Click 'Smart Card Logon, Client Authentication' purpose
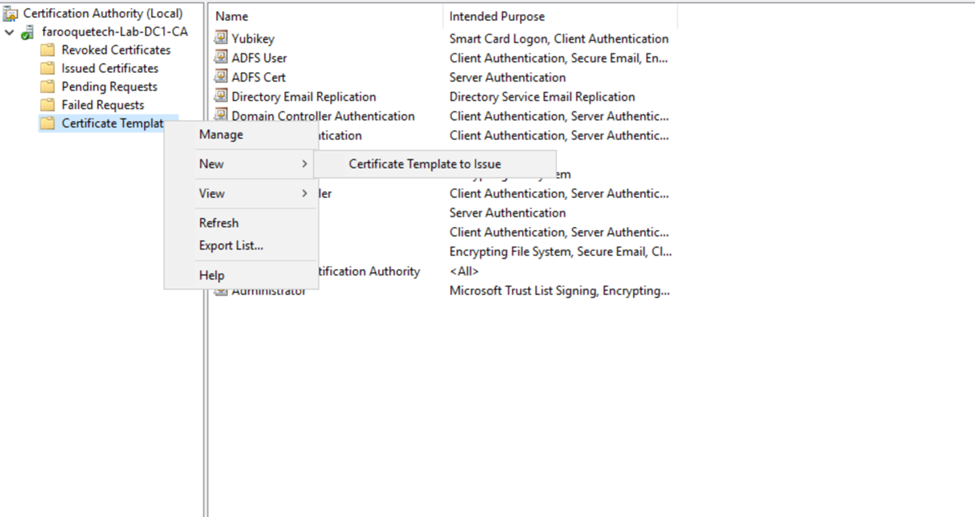The image size is (975, 517). [x=558, y=39]
